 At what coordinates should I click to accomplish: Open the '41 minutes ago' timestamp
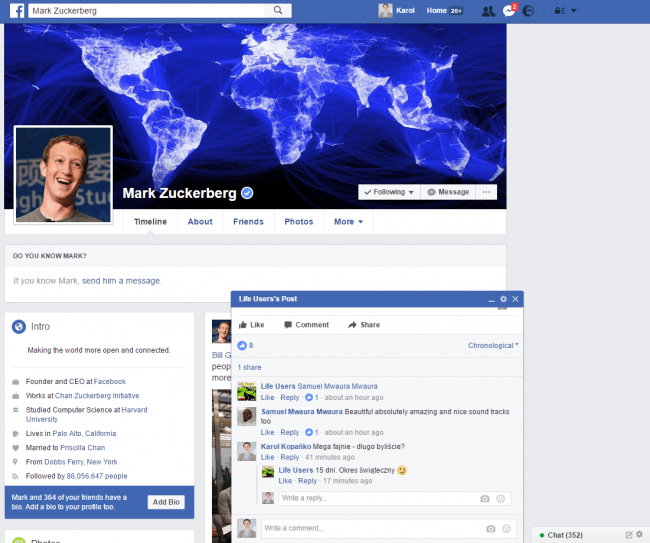point(330,457)
